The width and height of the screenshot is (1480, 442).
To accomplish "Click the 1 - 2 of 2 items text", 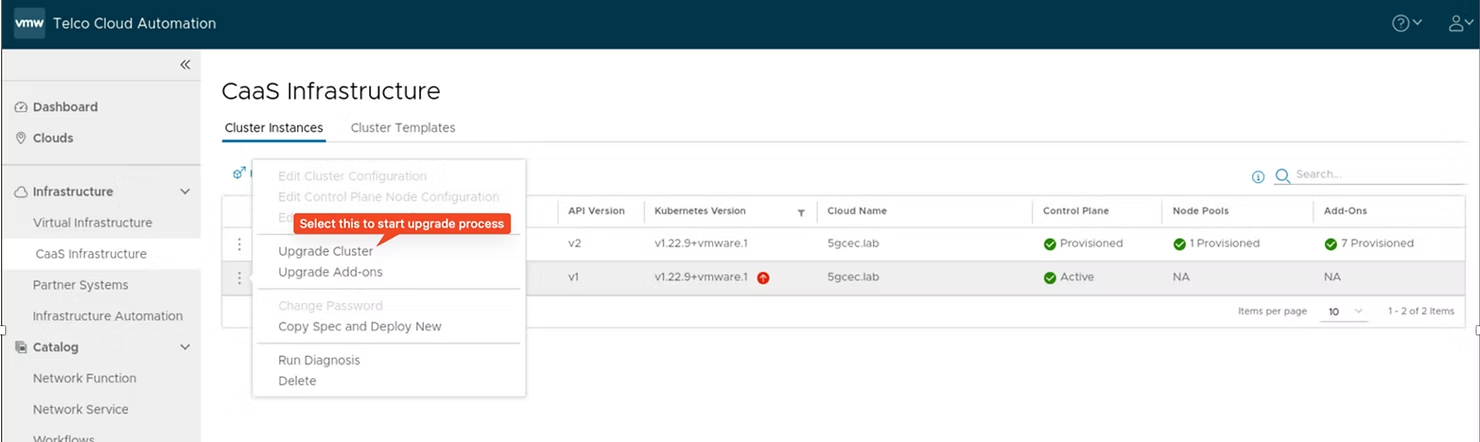I will pos(1421,312).
